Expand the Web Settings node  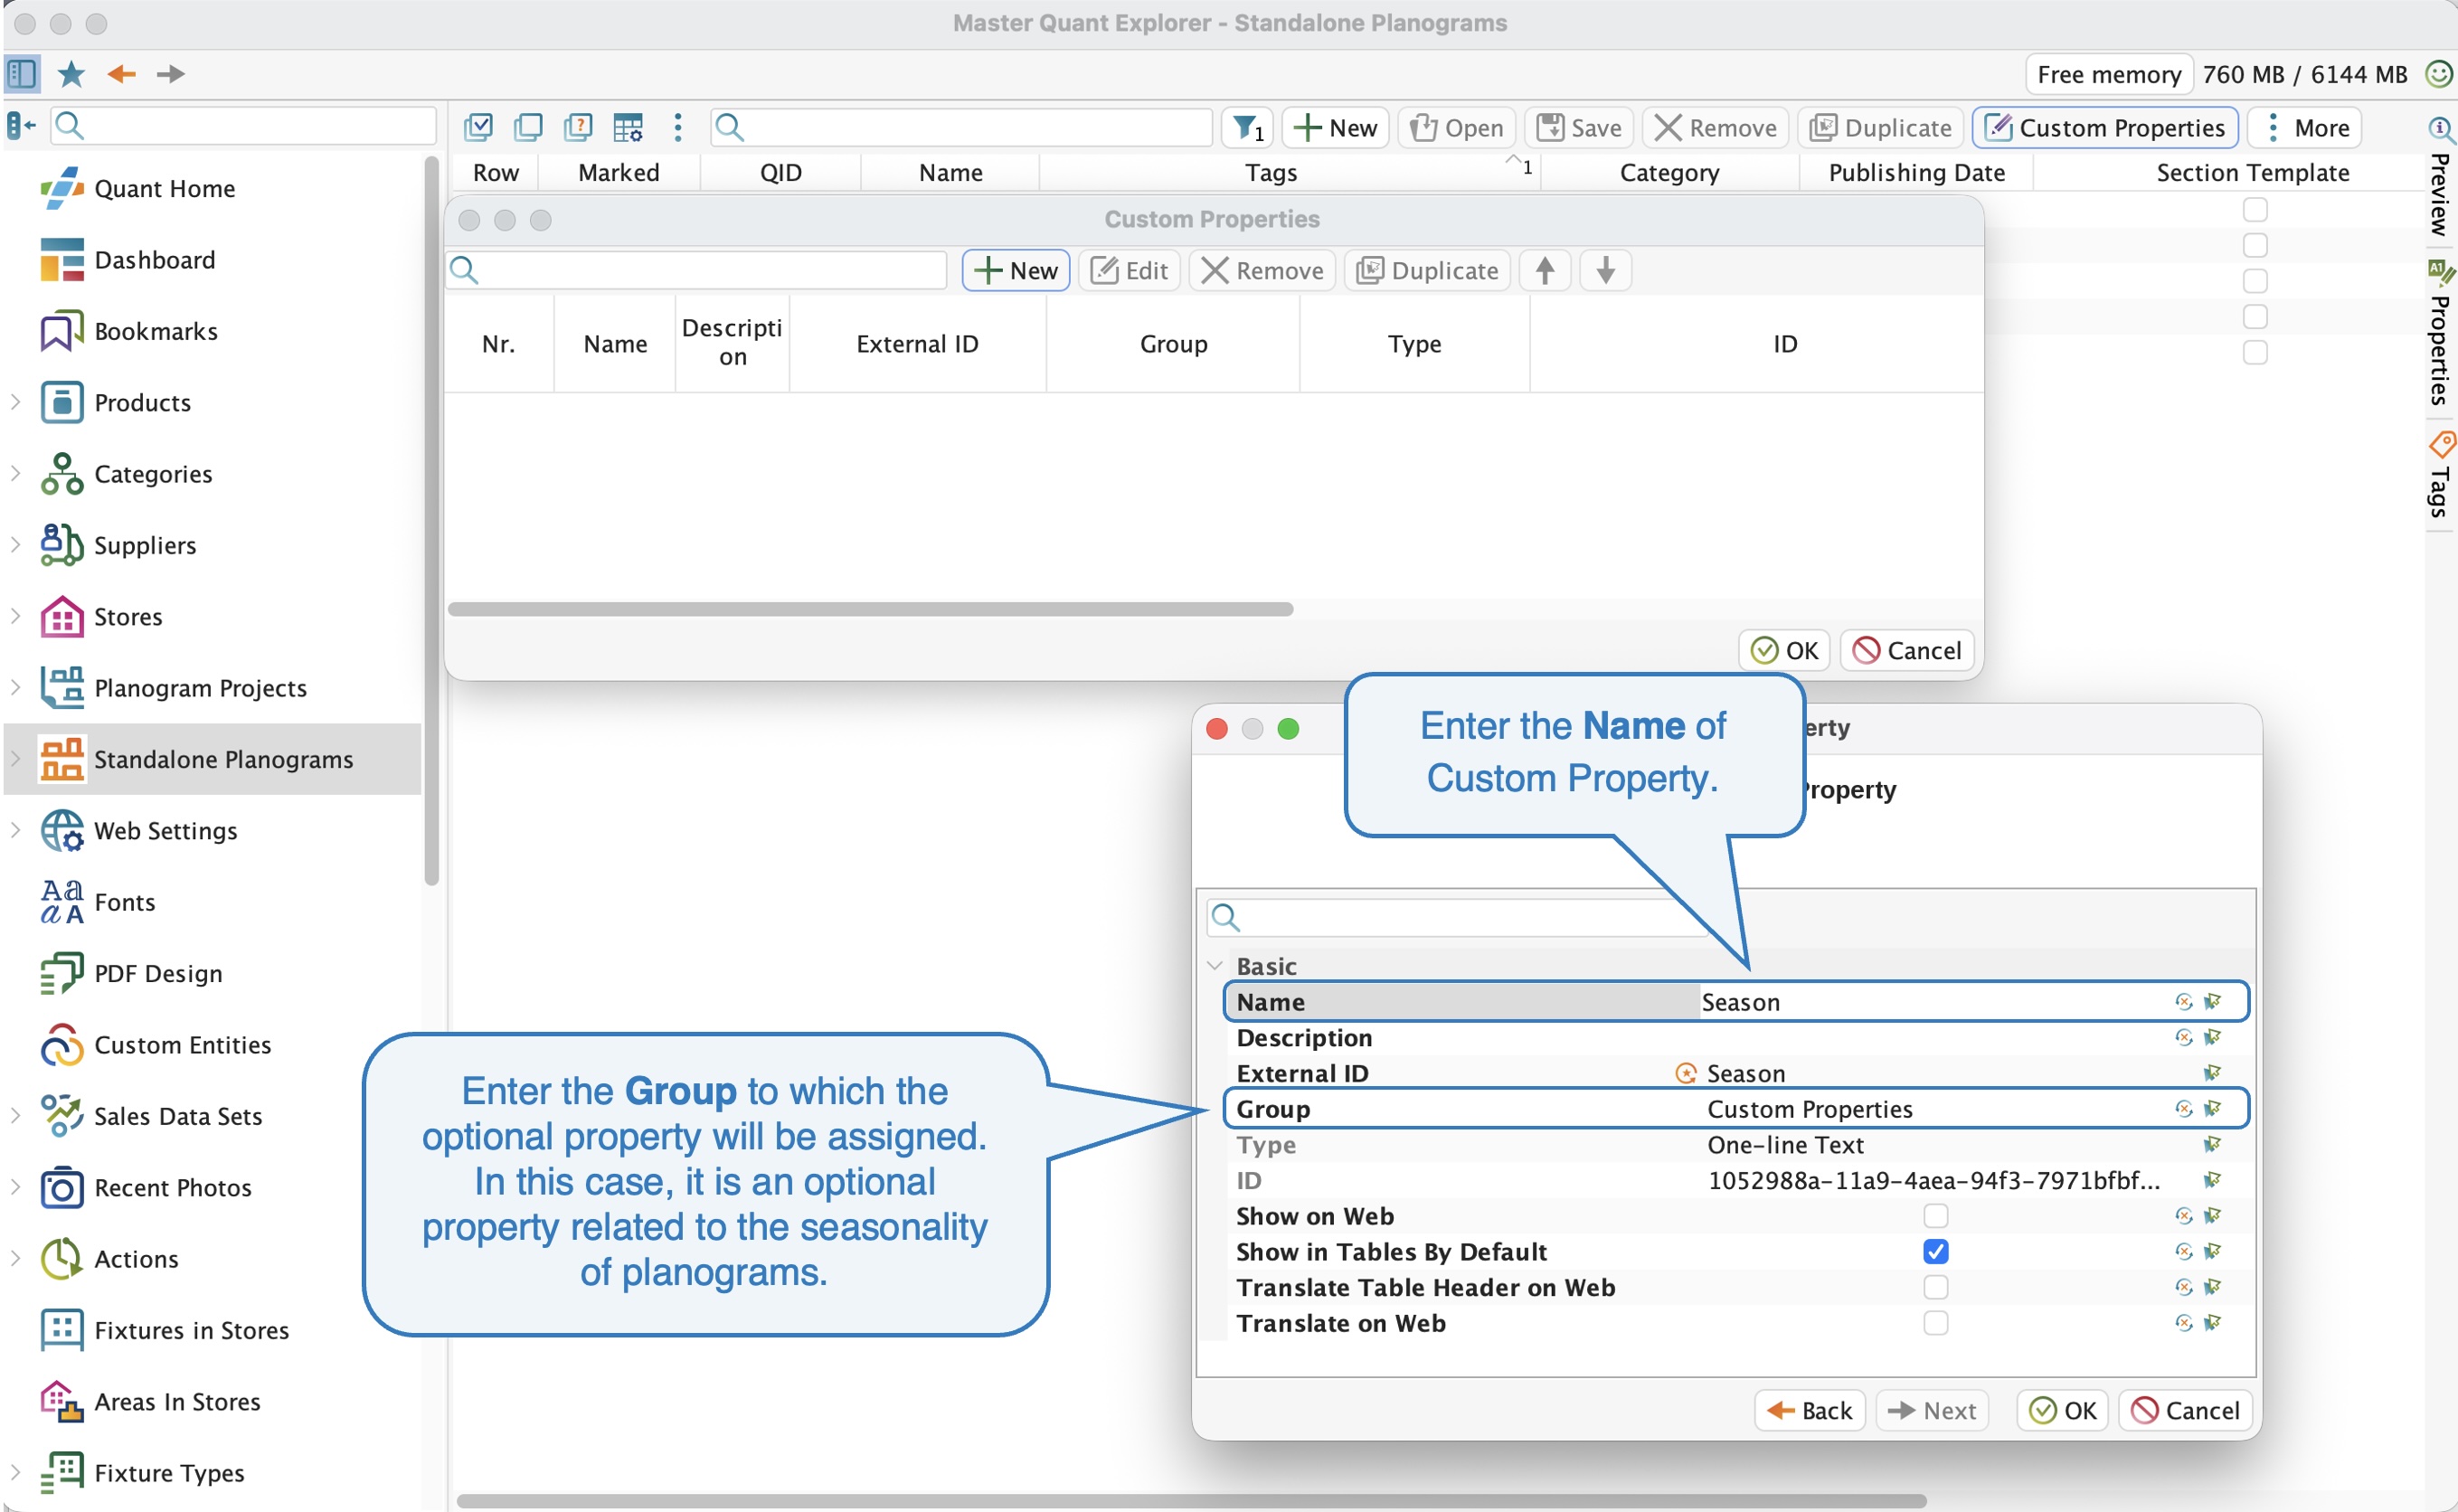click(x=16, y=830)
